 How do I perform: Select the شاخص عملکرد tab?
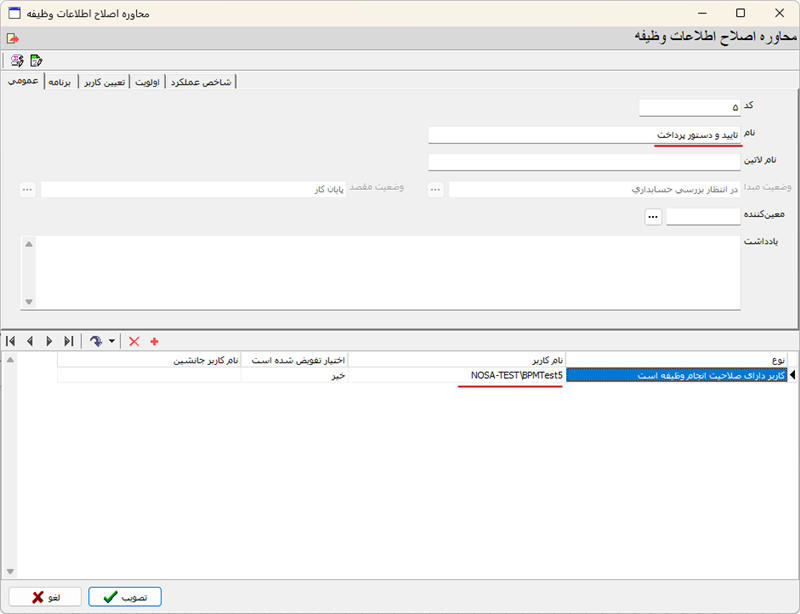(201, 81)
